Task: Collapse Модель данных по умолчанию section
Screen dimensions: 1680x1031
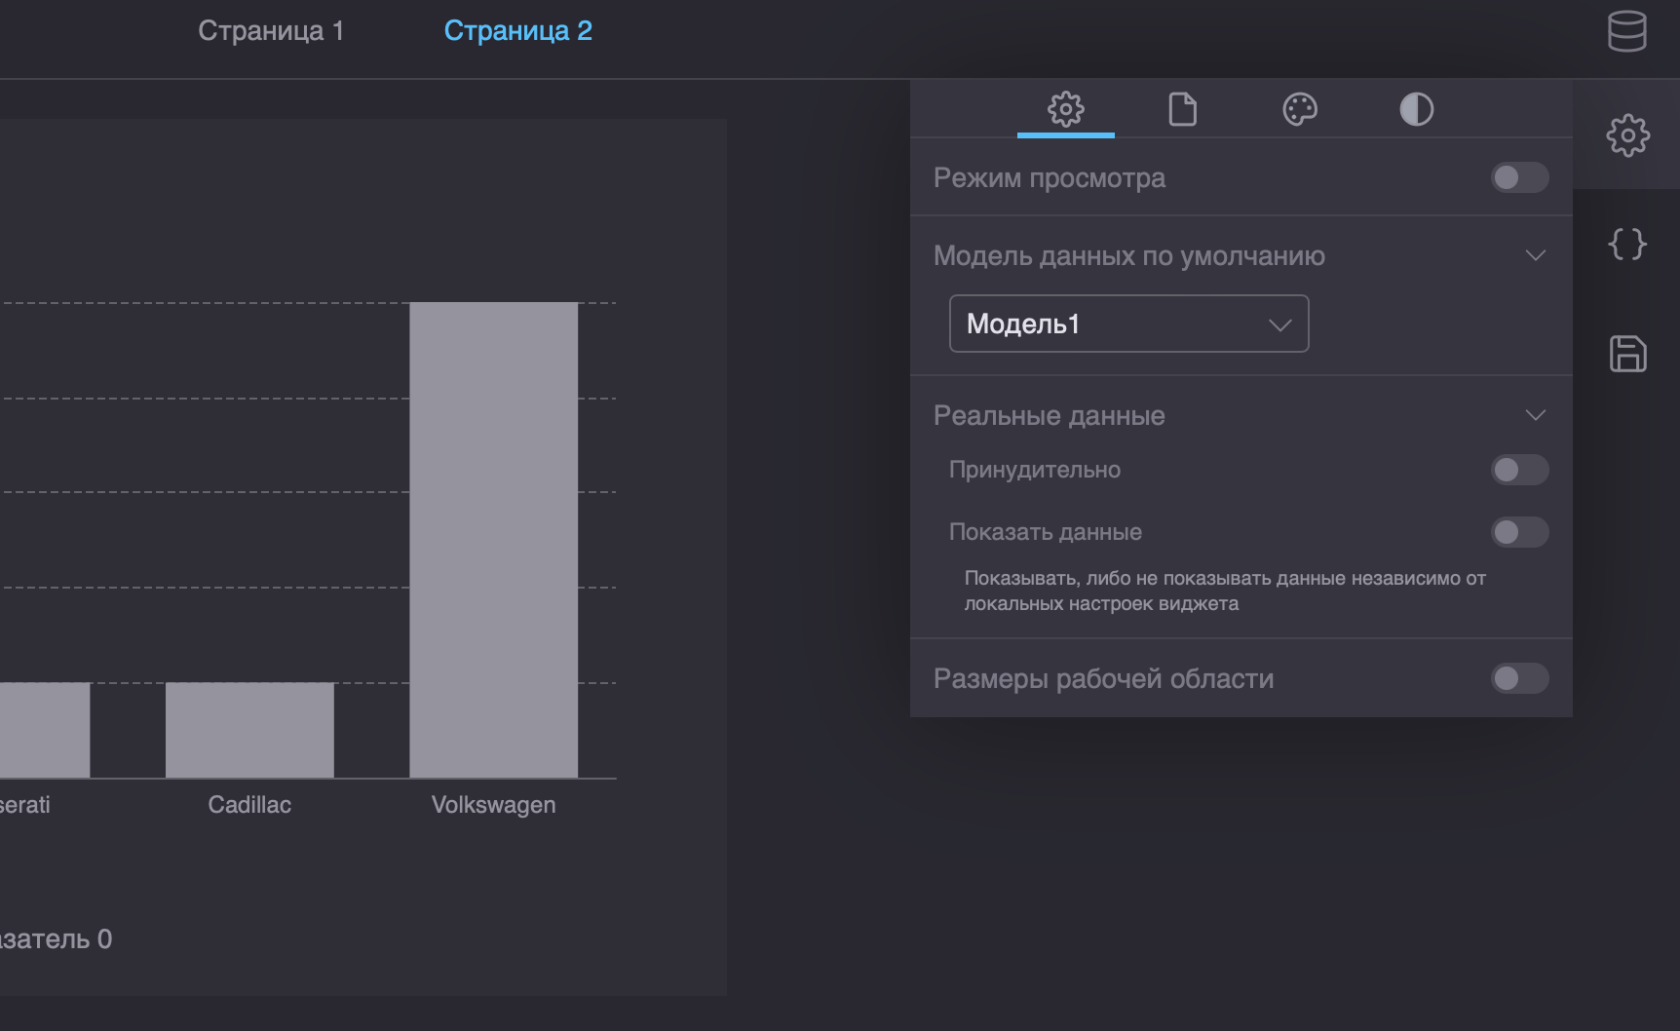Action: pyautogui.click(x=1535, y=256)
